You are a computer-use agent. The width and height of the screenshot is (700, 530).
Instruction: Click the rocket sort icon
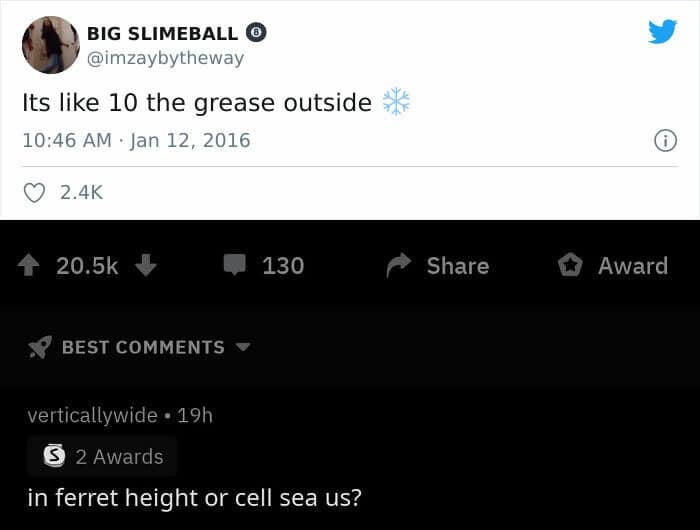point(40,347)
